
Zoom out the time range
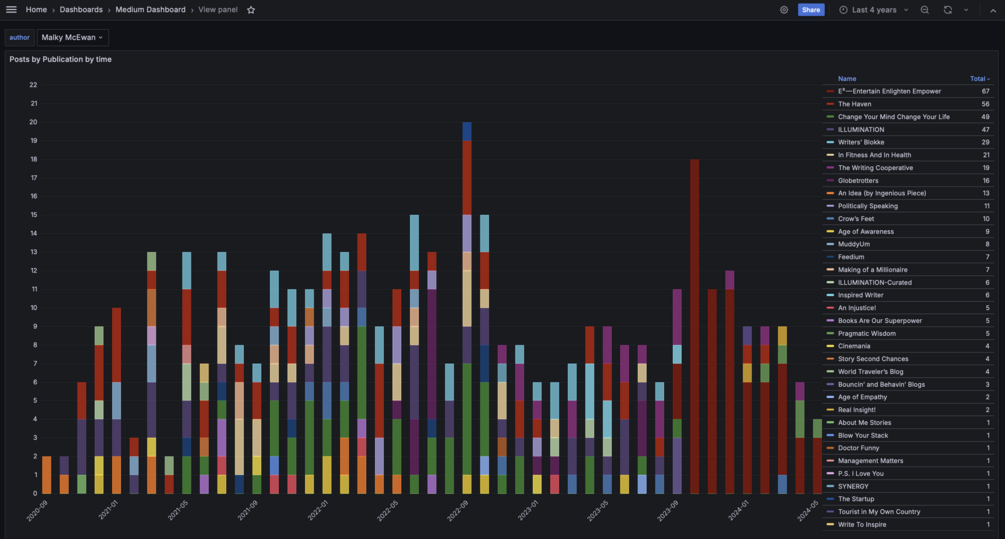pyautogui.click(x=924, y=10)
